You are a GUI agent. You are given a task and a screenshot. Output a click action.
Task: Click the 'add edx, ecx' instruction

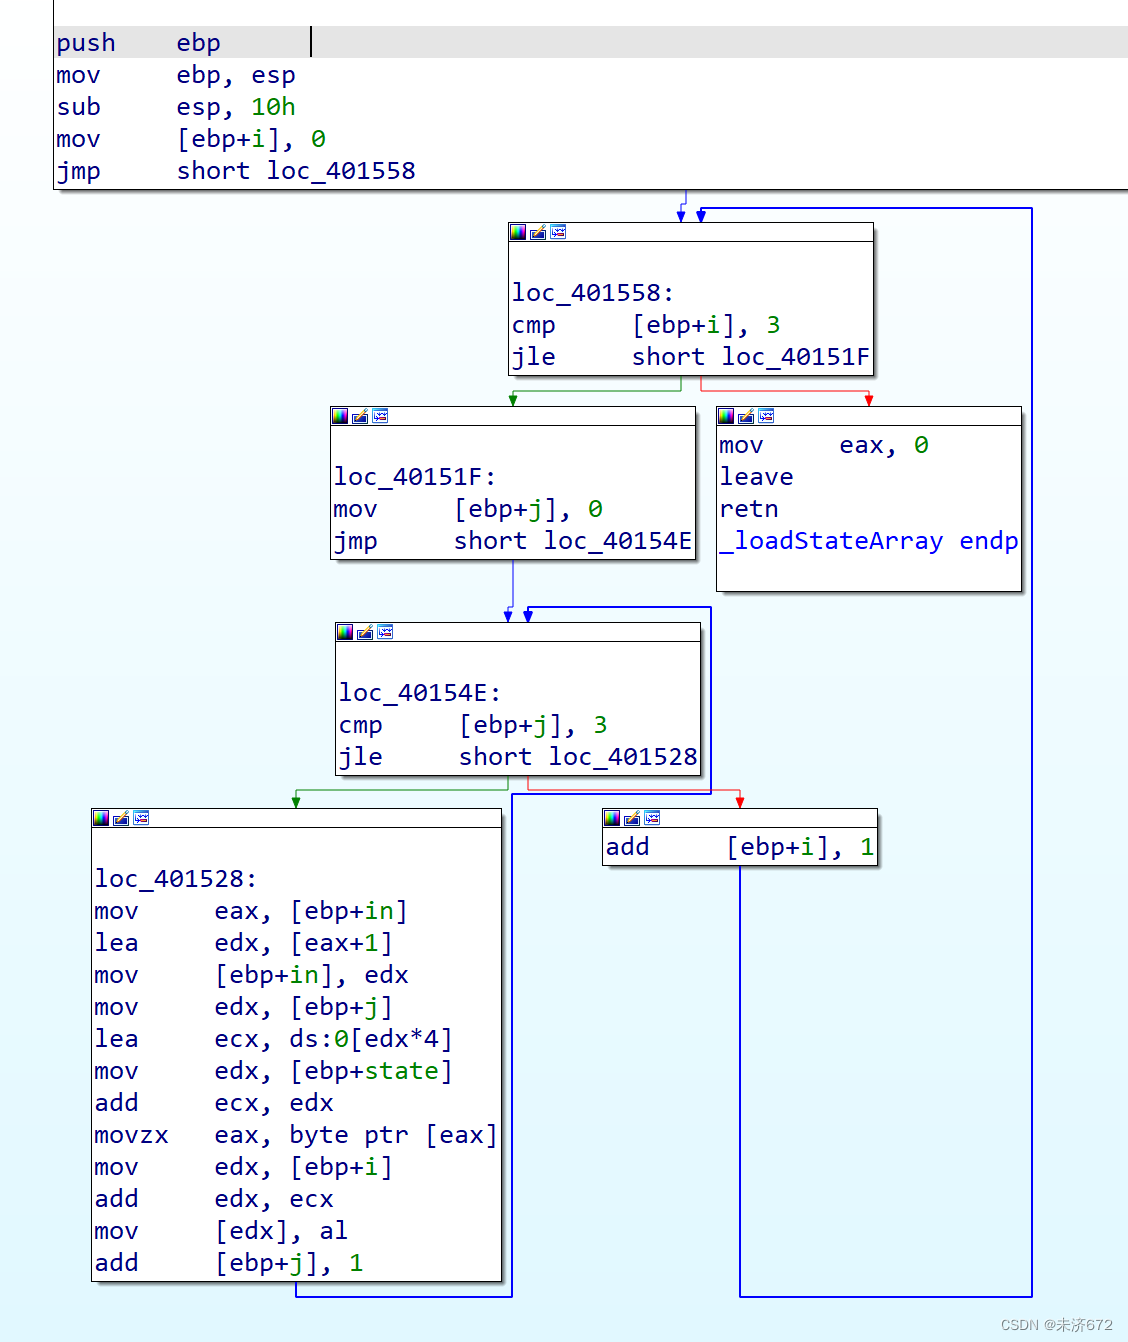(214, 1199)
